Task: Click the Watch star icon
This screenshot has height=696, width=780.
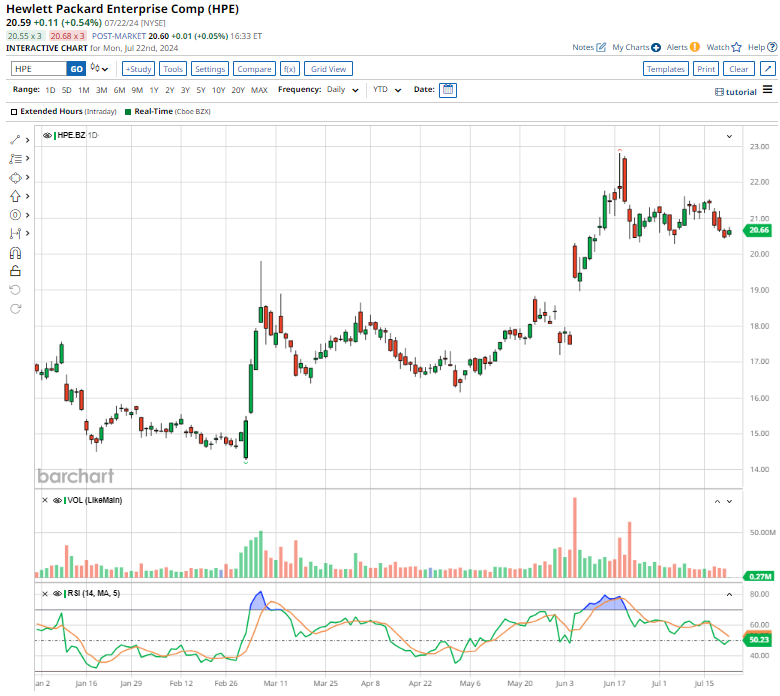Action: (737, 47)
